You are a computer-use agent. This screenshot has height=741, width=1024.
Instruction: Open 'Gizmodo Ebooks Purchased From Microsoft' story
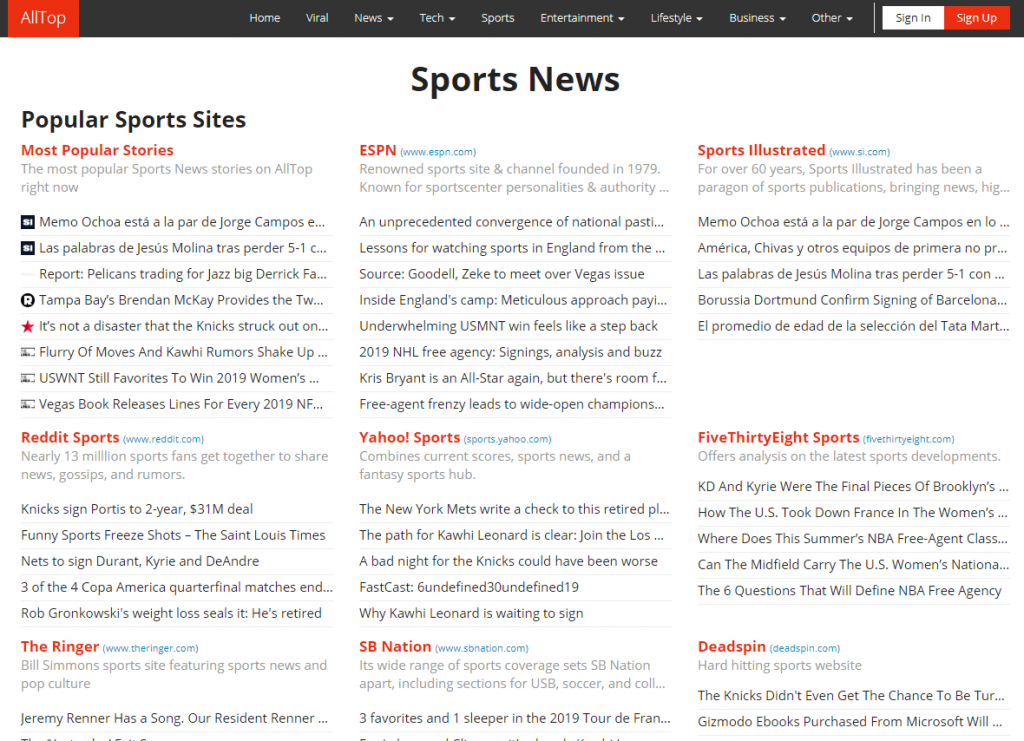(850, 721)
